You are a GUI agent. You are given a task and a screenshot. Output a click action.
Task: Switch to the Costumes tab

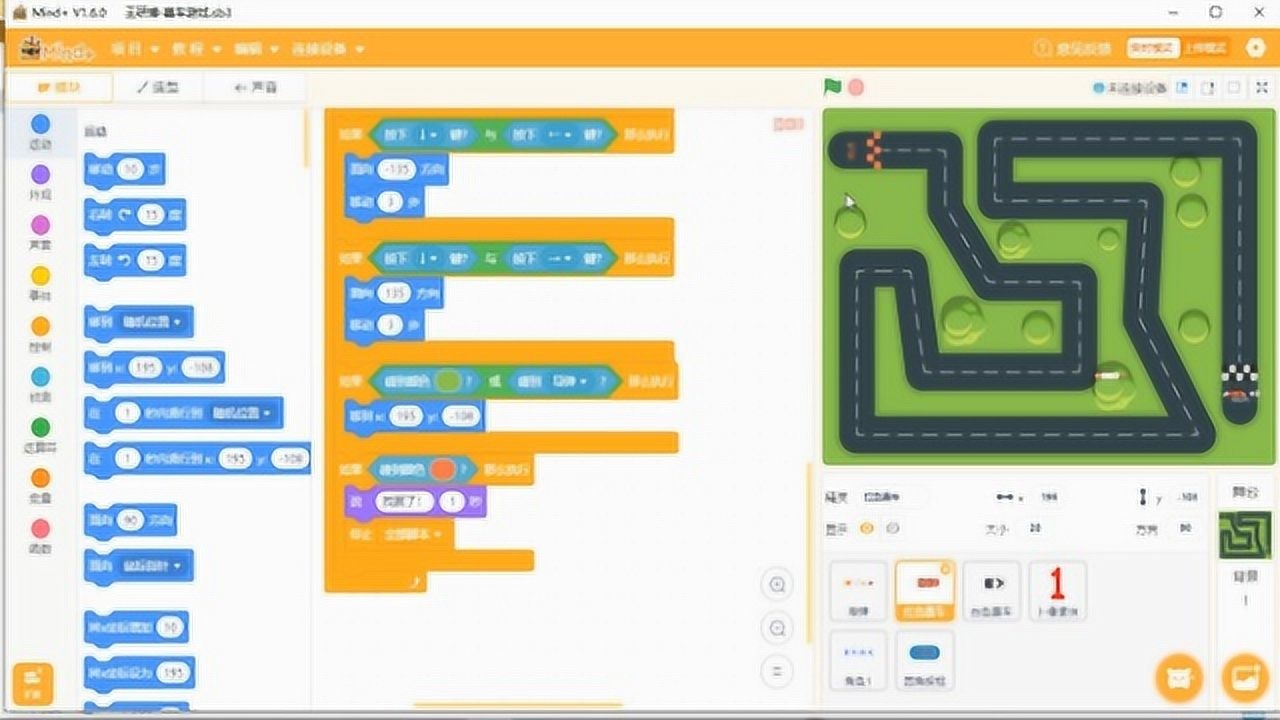[158, 88]
